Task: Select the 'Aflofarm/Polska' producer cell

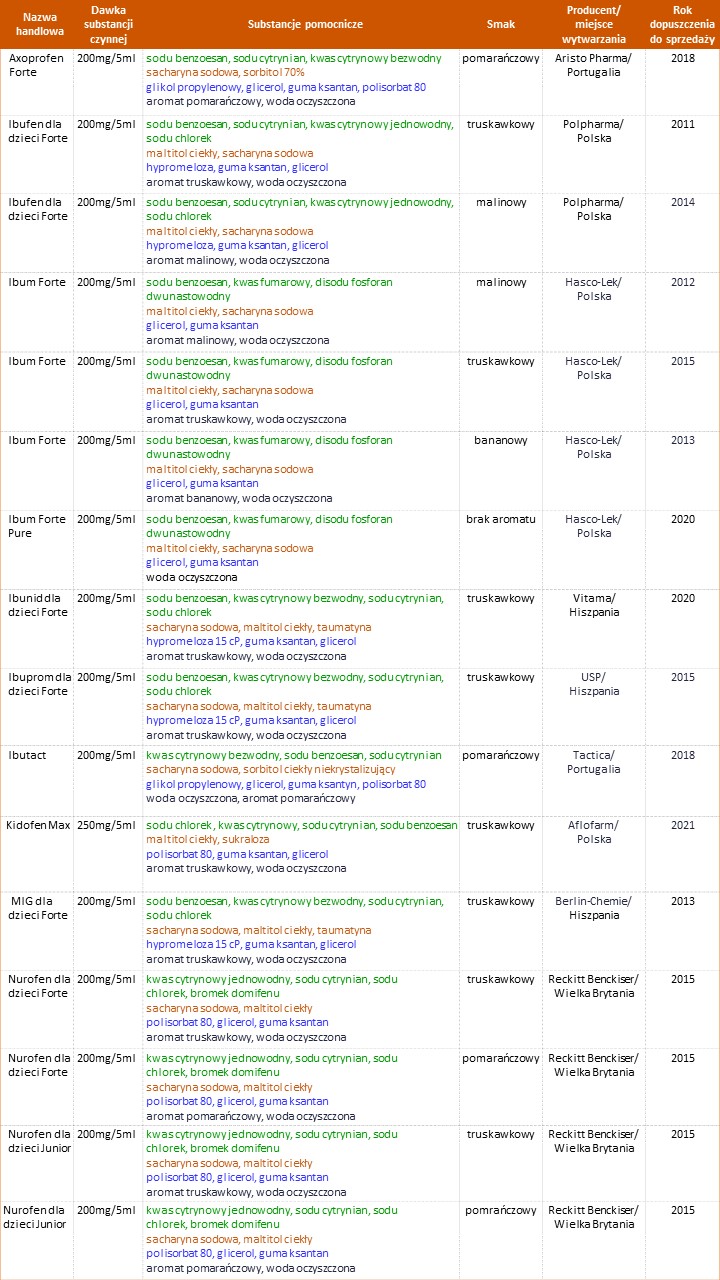Action: click(x=593, y=832)
